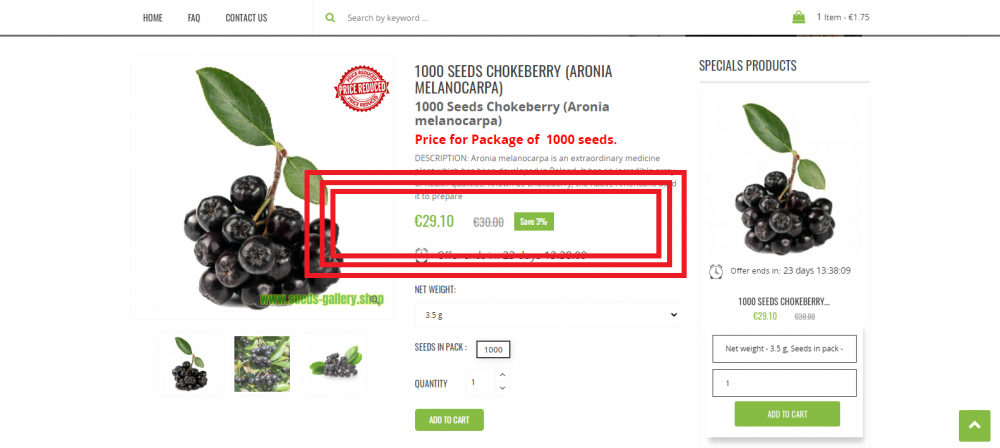Open the specials Net weight combination selector
This screenshot has width=1000, height=448.
coord(784,348)
